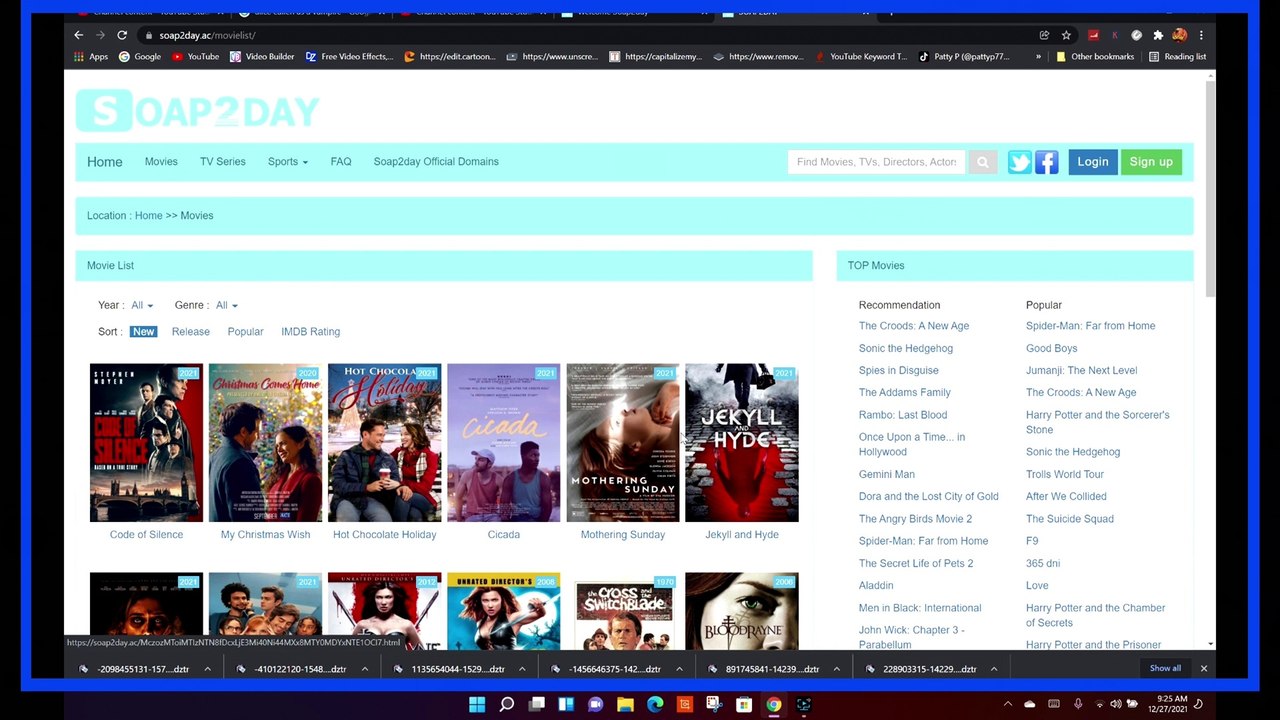Click the Soap2Day logo
The width and height of the screenshot is (1280, 720).
[x=198, y=111]
